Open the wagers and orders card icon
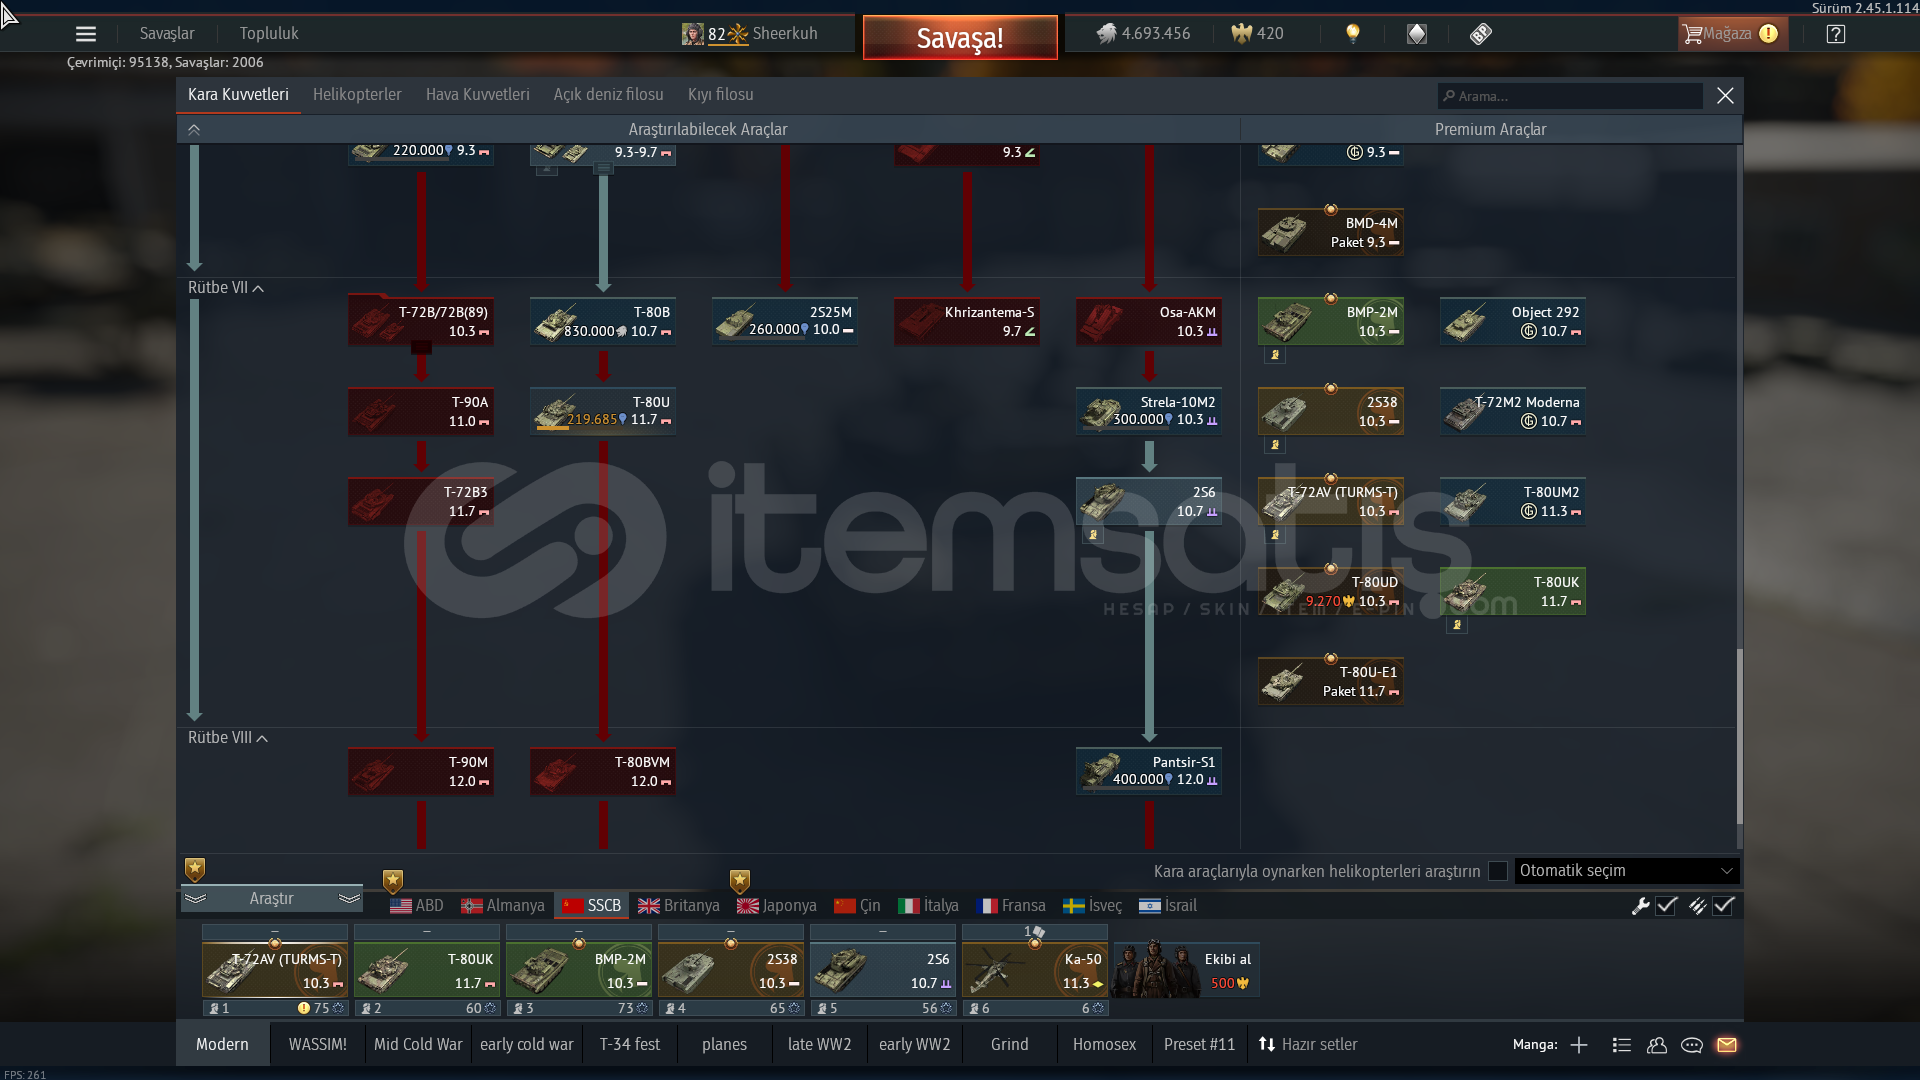The height and width of the screenshot is (1080, 1920). pyautogui.click(x=1417, y=34)
